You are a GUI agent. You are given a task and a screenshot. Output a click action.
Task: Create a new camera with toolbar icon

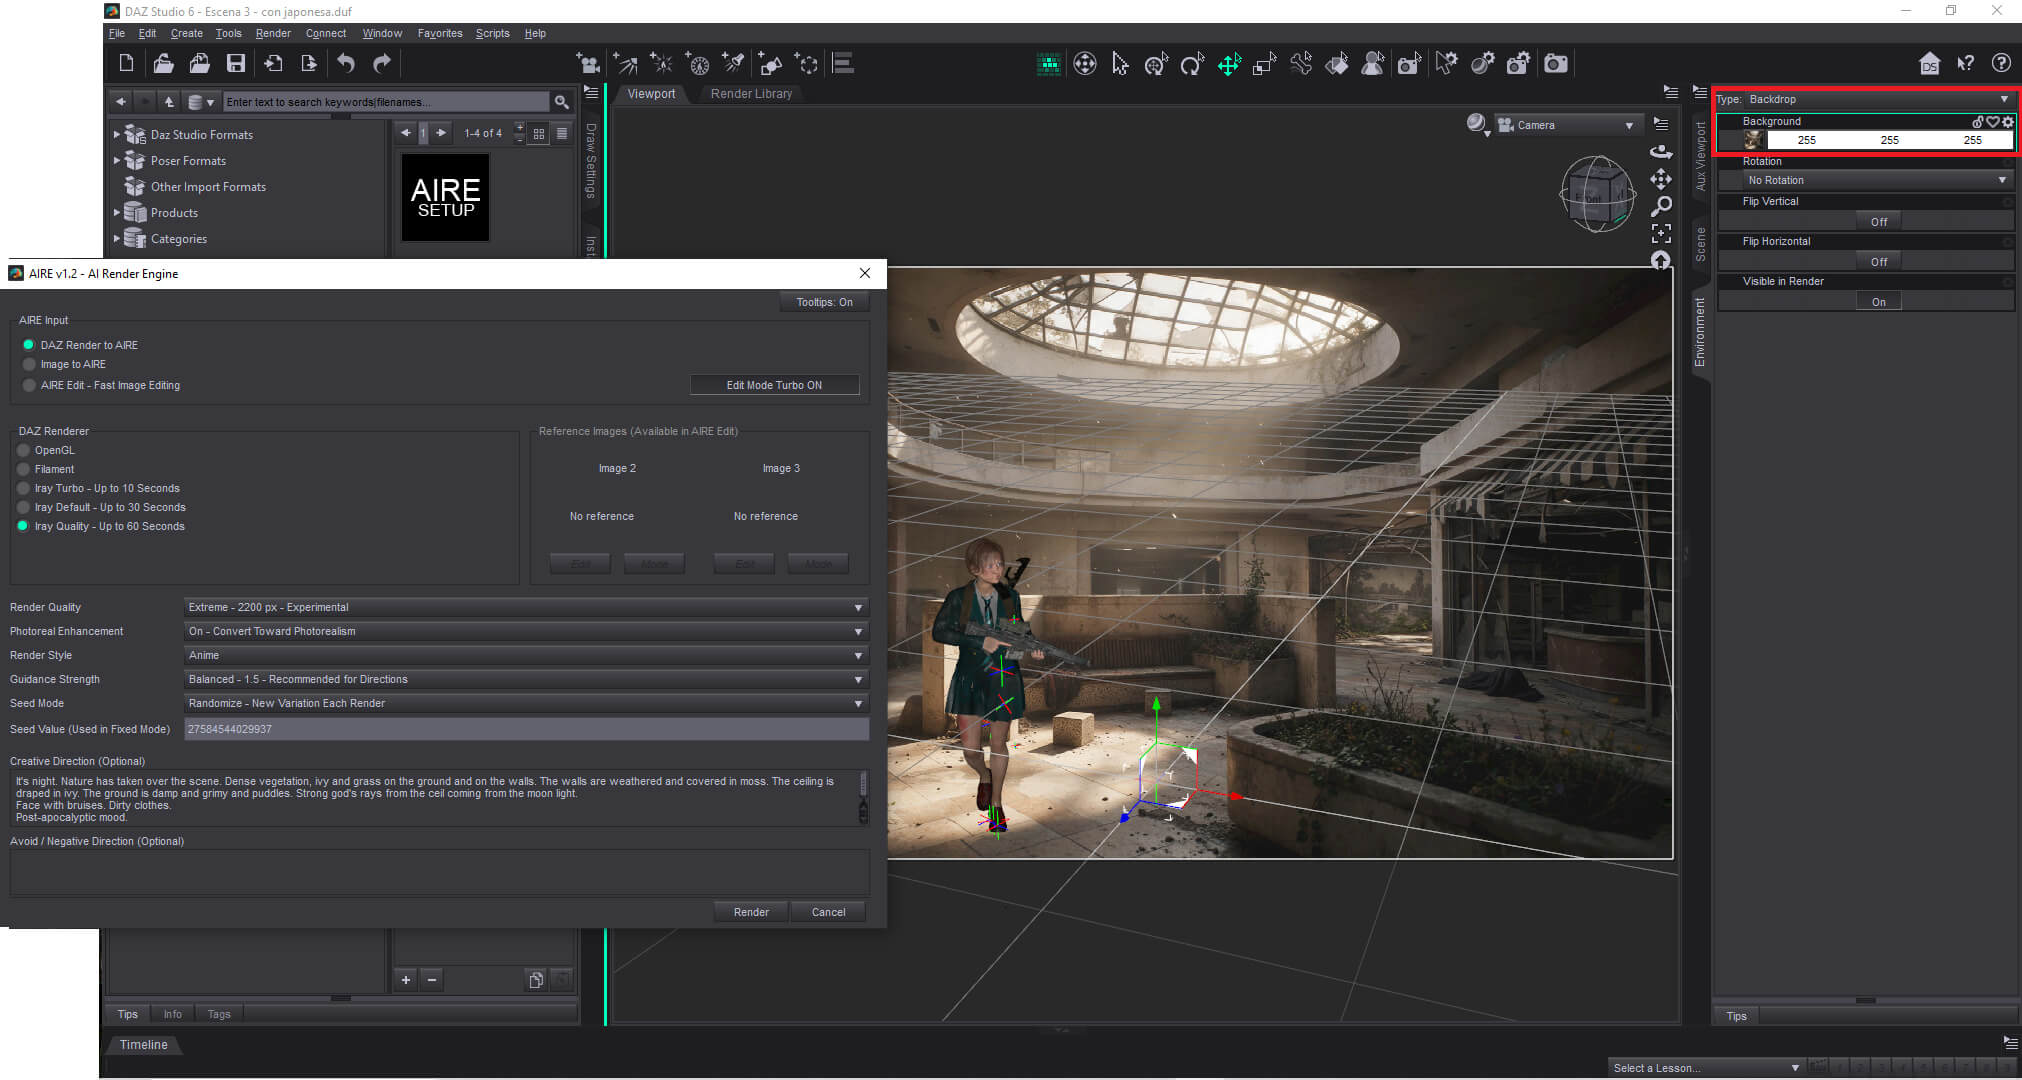coord(589,64)
